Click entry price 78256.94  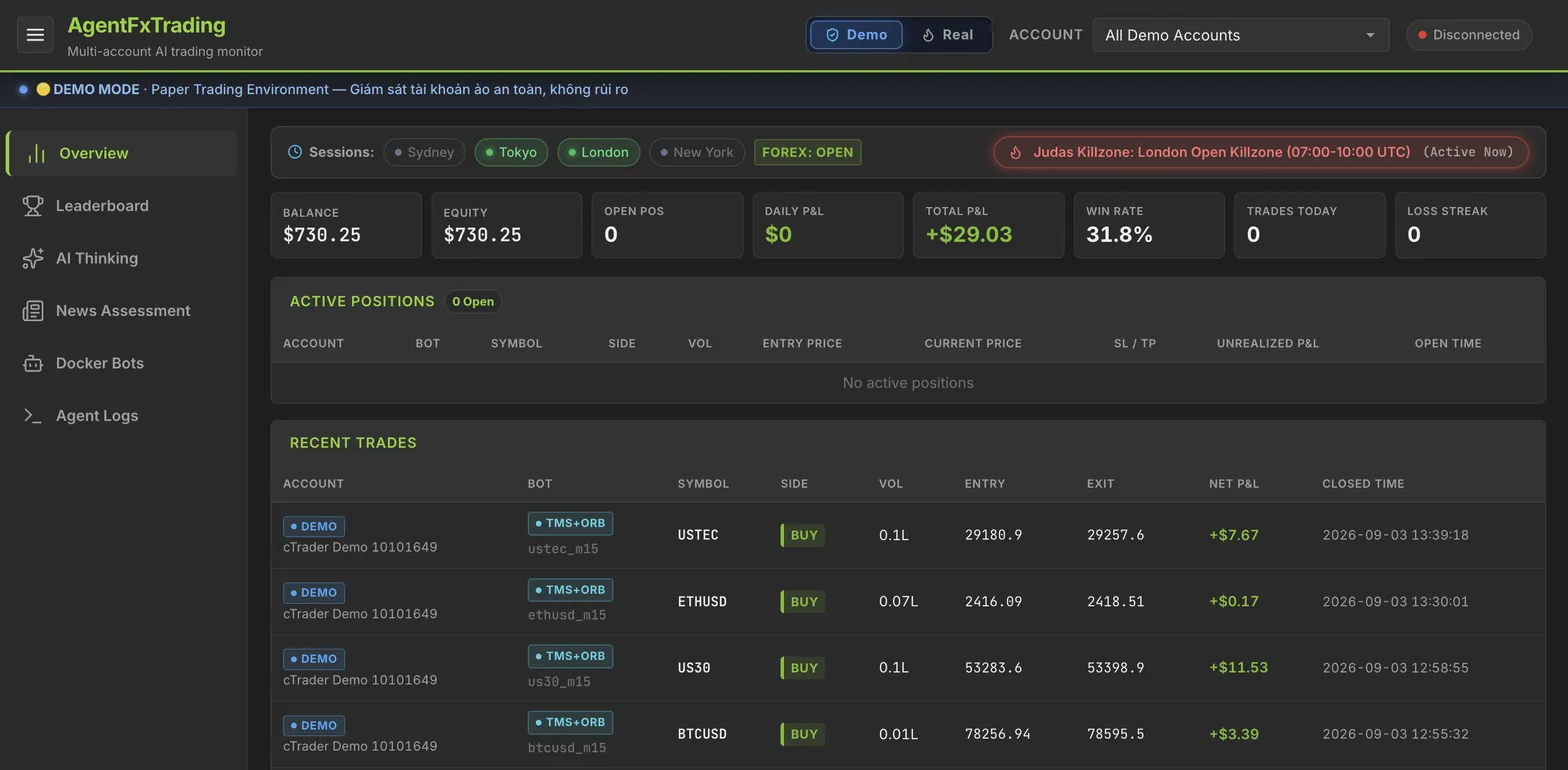click(997, 734)
